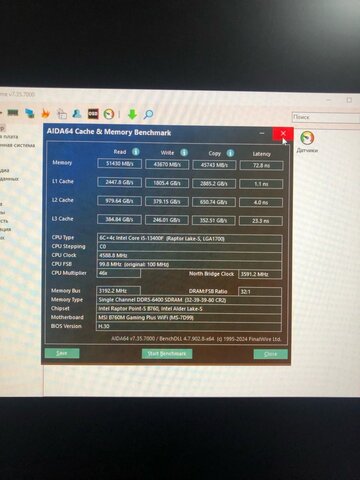Select L1 Cache Latency value 1.1 ns
This screenshot has width=360, height=480.
(x=261, y=184)
